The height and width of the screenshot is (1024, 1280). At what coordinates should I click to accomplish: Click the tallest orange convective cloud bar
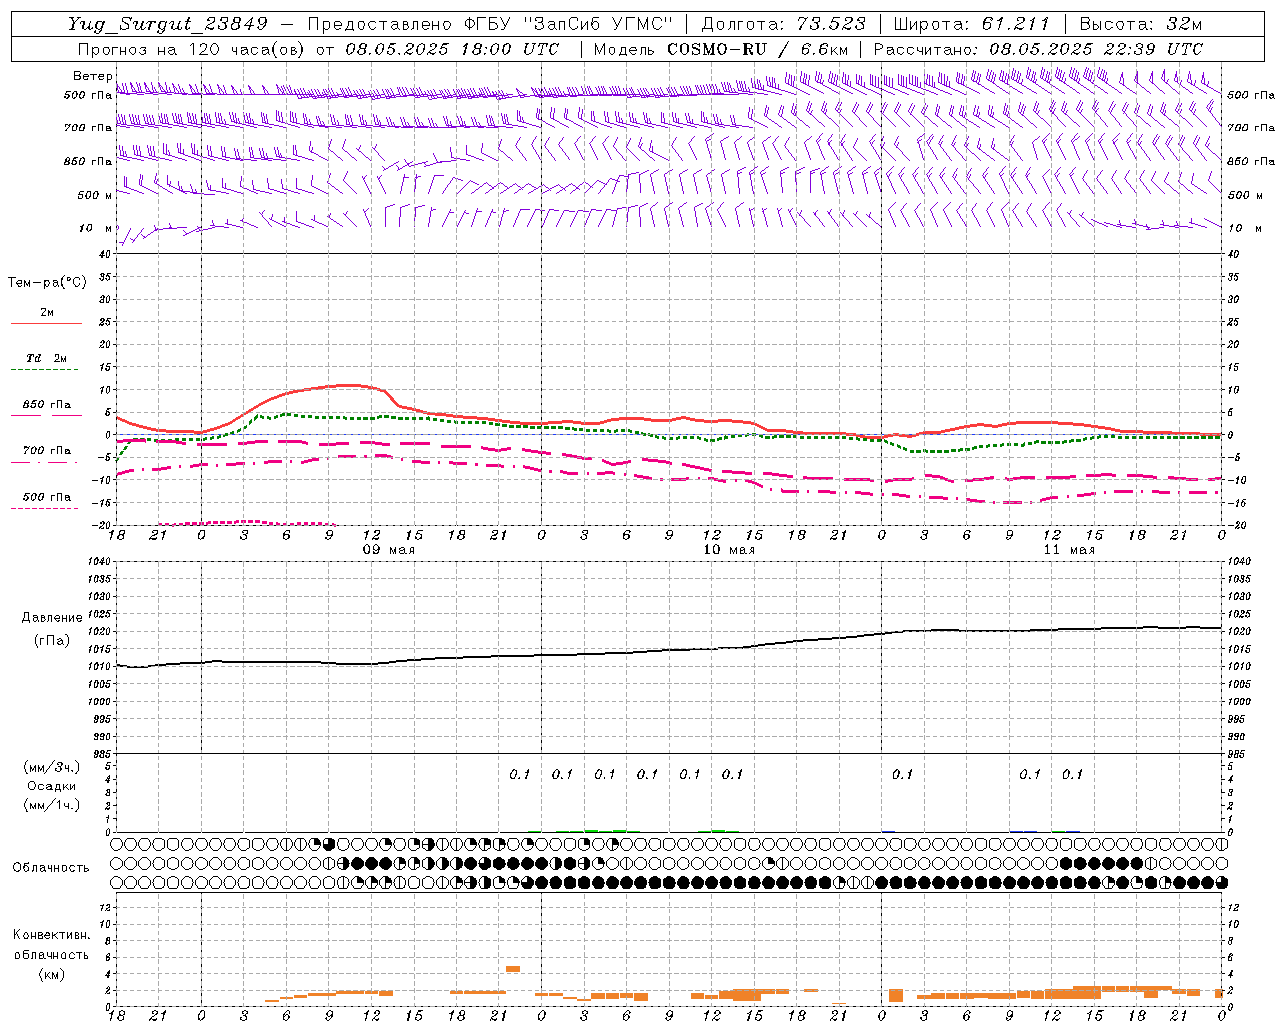513,969
